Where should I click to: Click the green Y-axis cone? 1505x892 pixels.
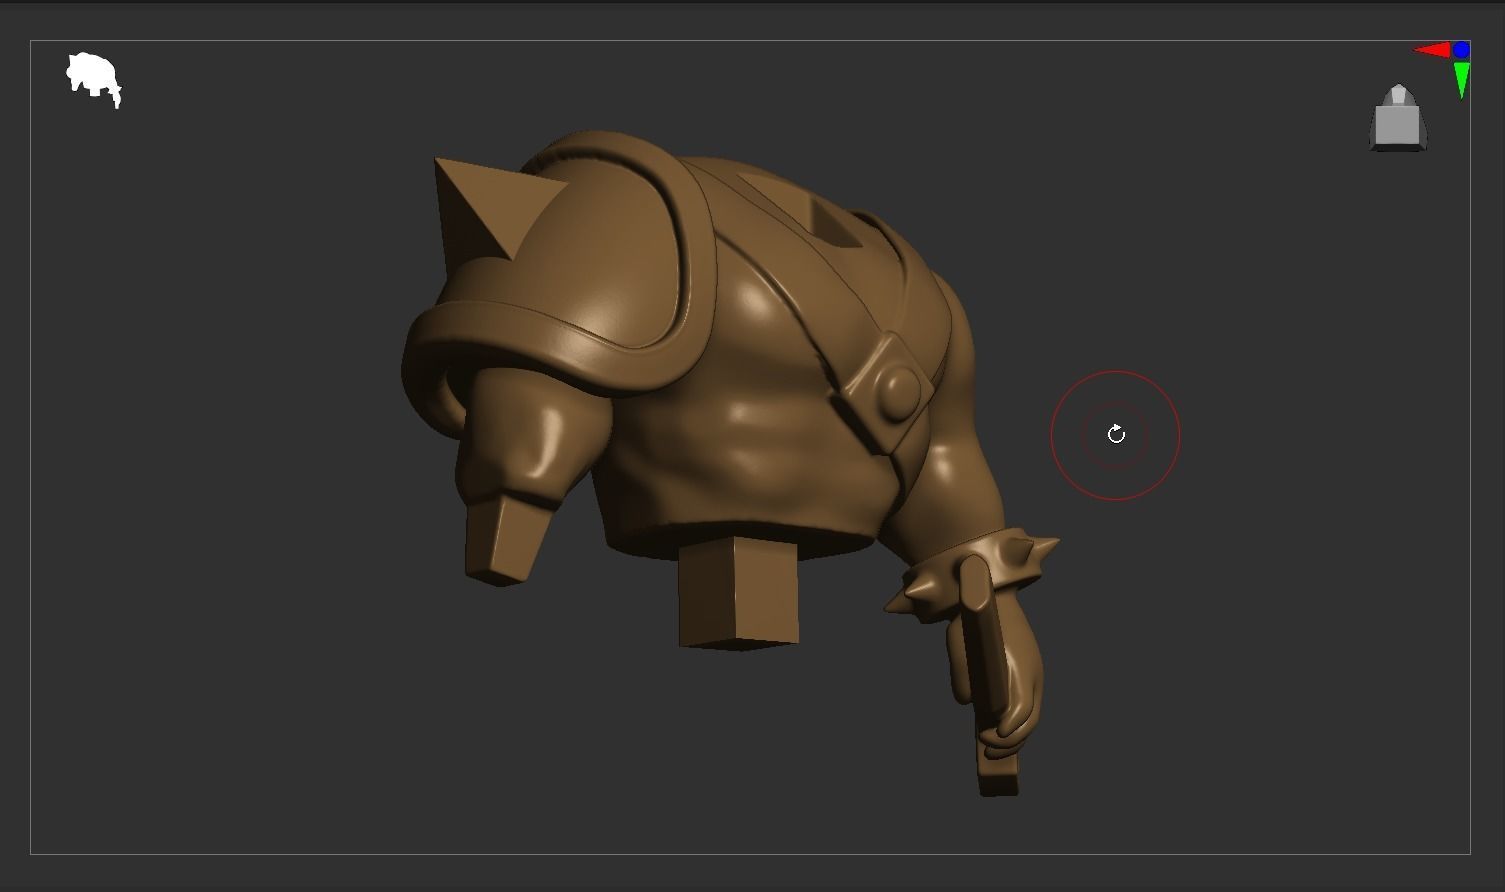(x=1462, y=80)
